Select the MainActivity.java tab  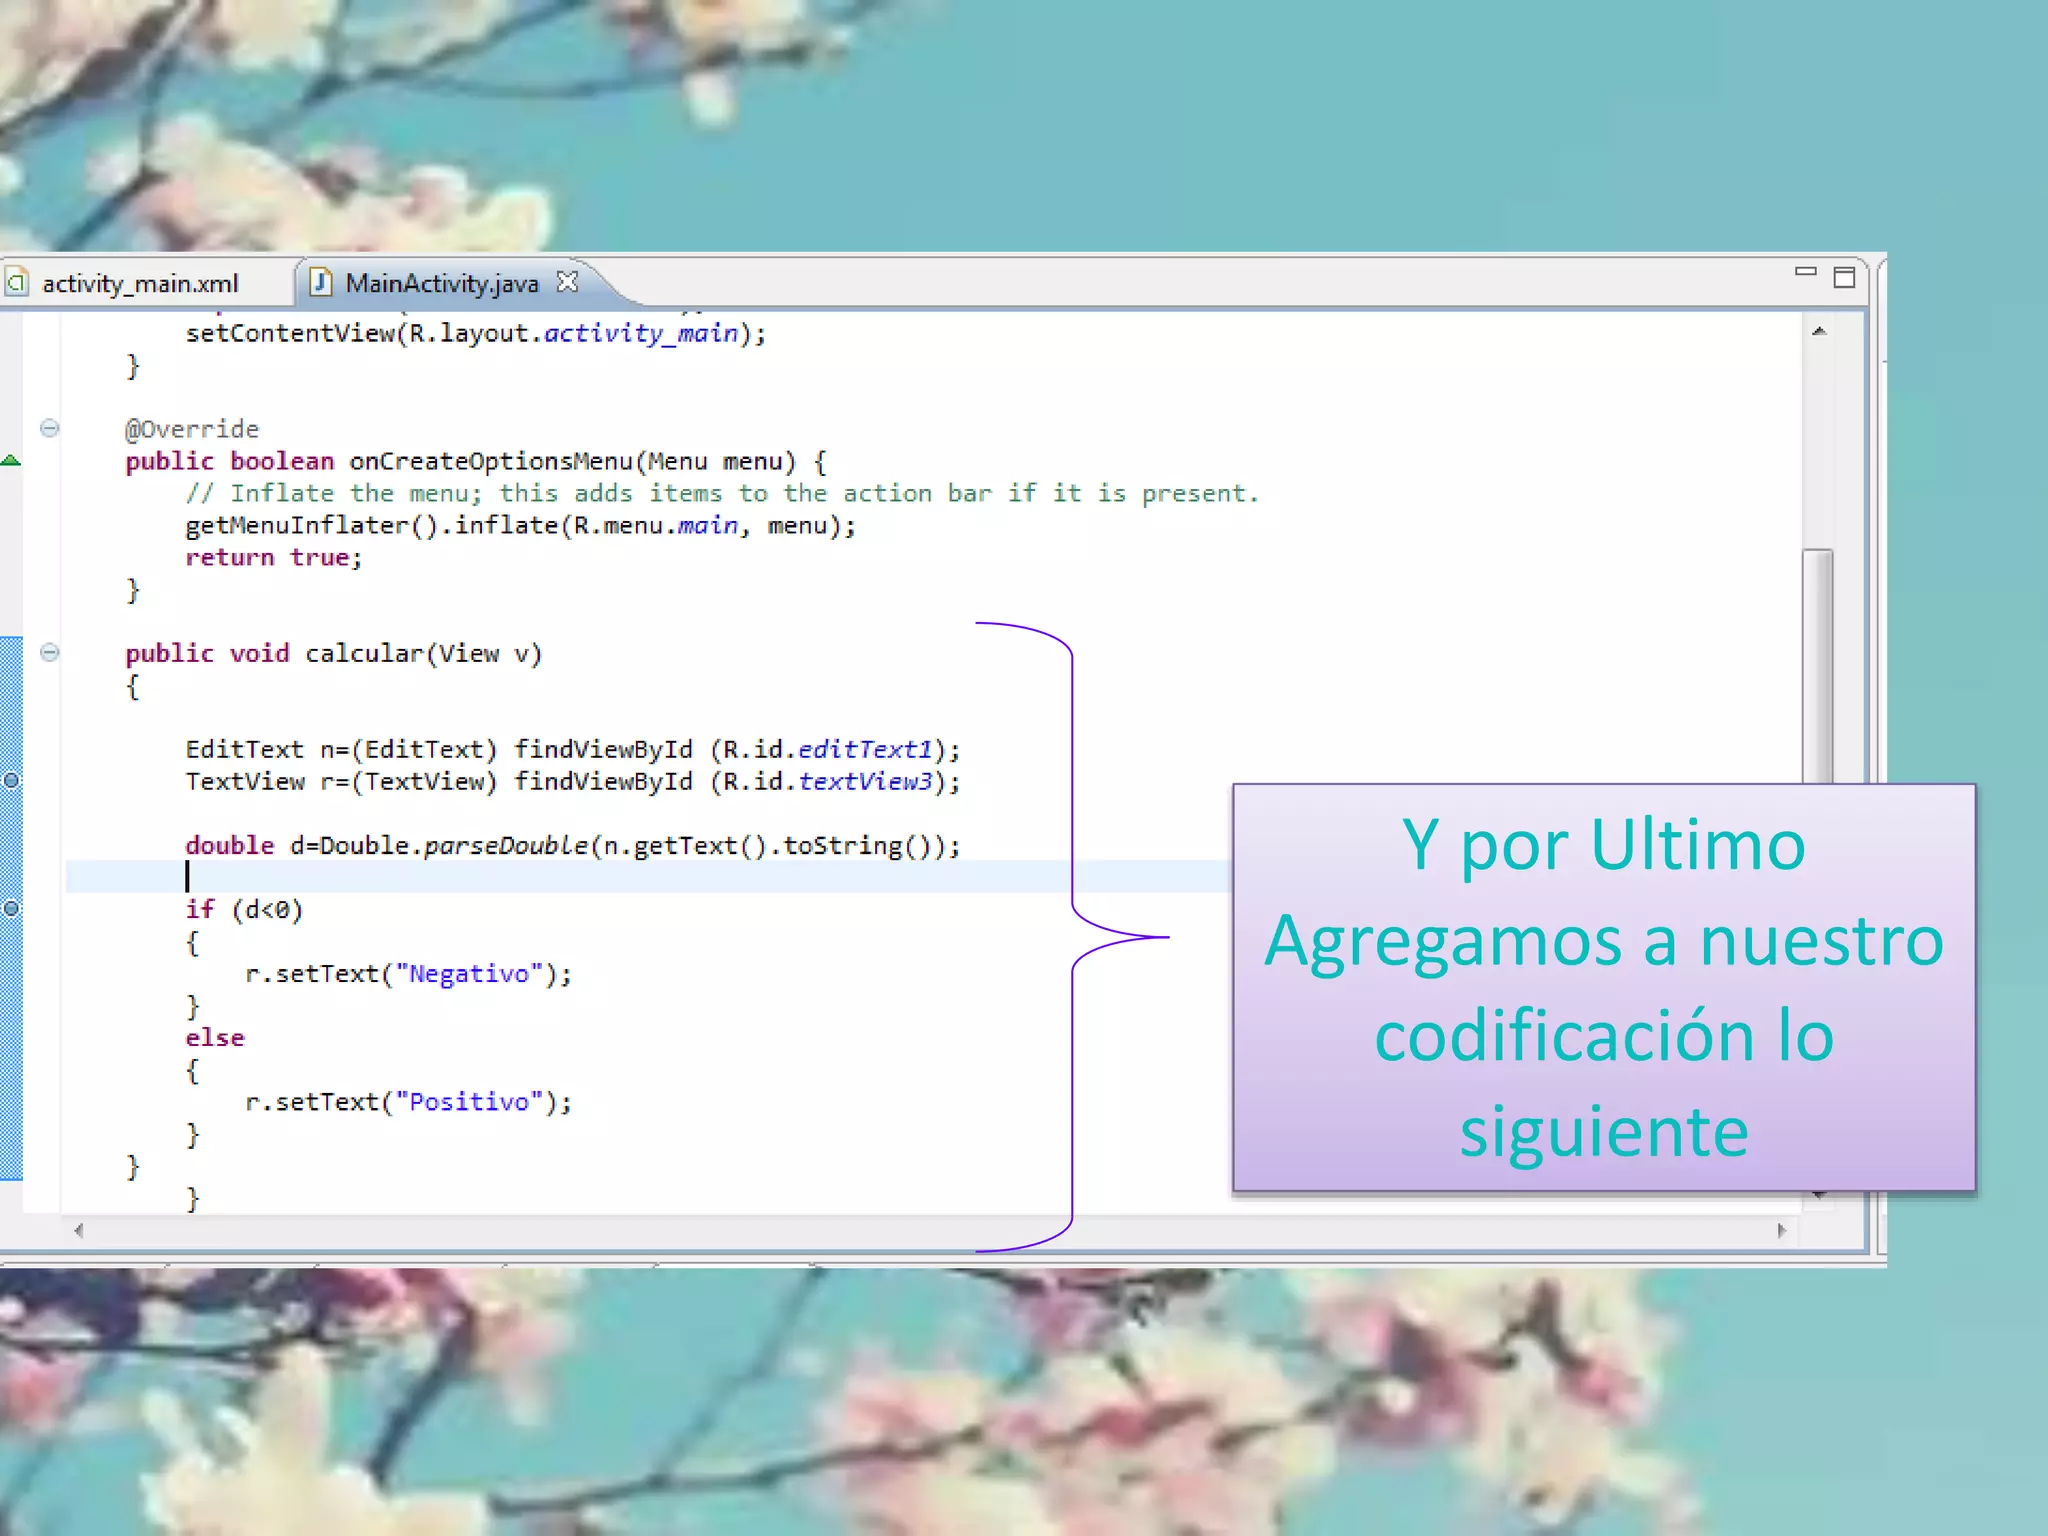tap(441, 284)
